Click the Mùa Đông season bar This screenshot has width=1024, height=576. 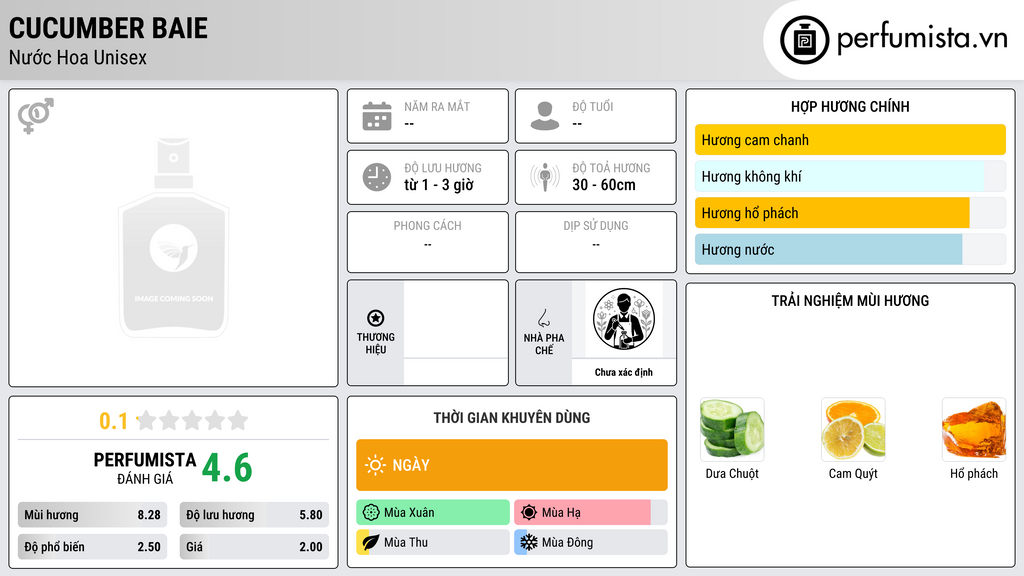(x=591, y=542)
